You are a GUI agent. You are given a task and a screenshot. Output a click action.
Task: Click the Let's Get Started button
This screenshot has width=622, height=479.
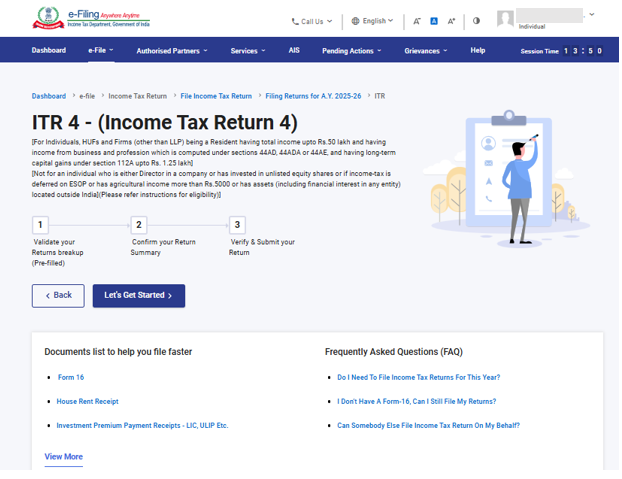pyautogui.click(x=138, y=296)
